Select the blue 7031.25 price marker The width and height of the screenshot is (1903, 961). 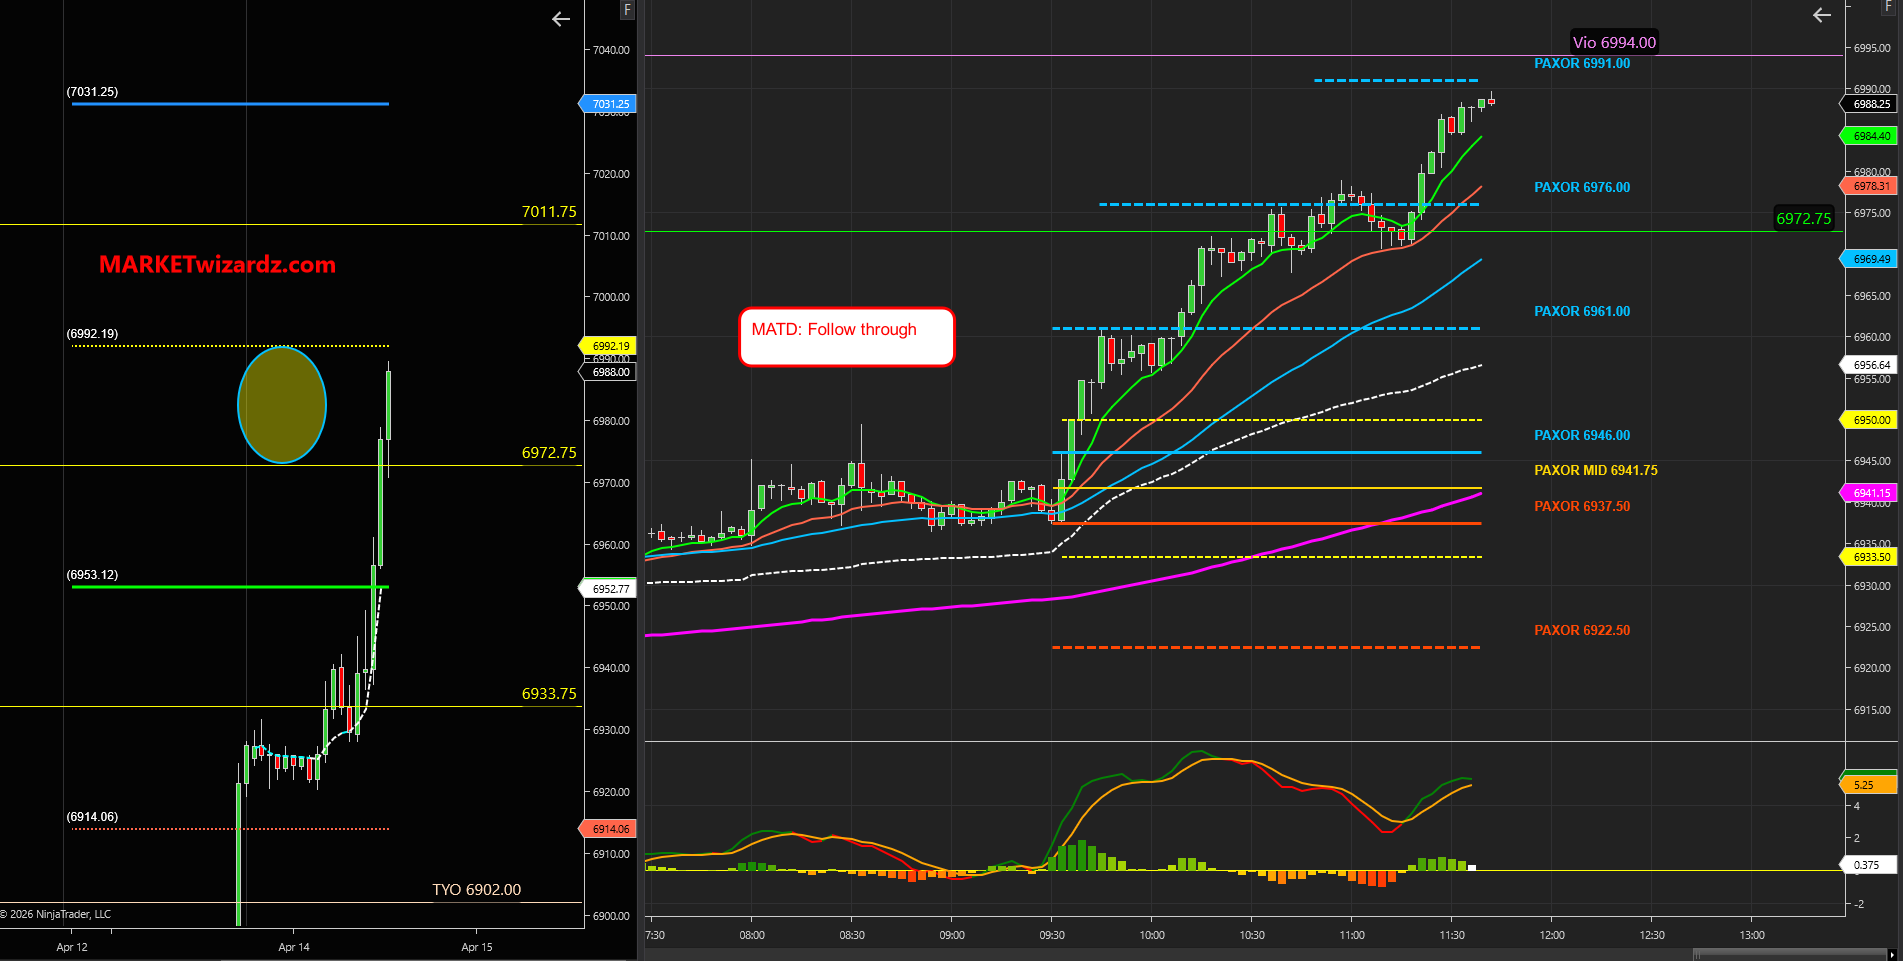point(609,104)
